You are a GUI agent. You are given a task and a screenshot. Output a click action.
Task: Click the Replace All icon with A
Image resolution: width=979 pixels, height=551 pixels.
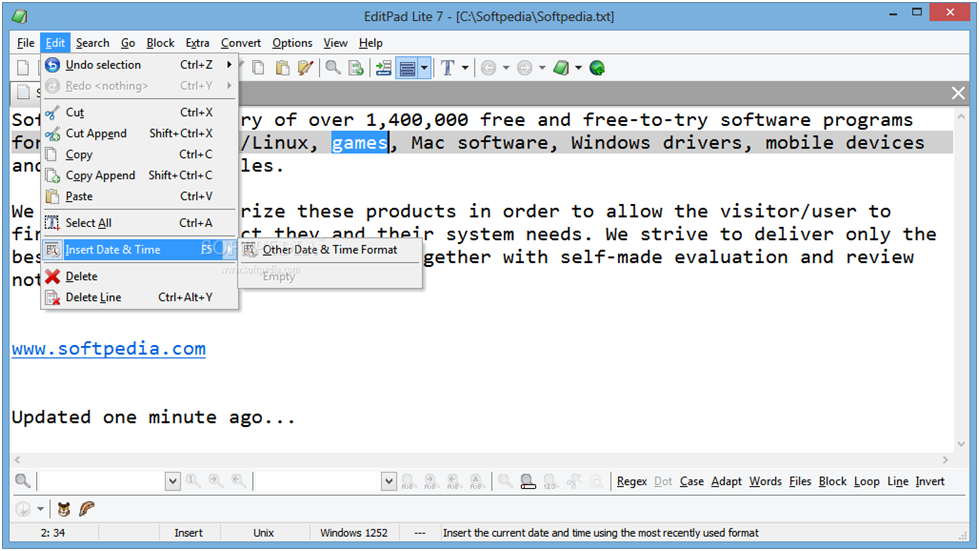coord(476,481)
